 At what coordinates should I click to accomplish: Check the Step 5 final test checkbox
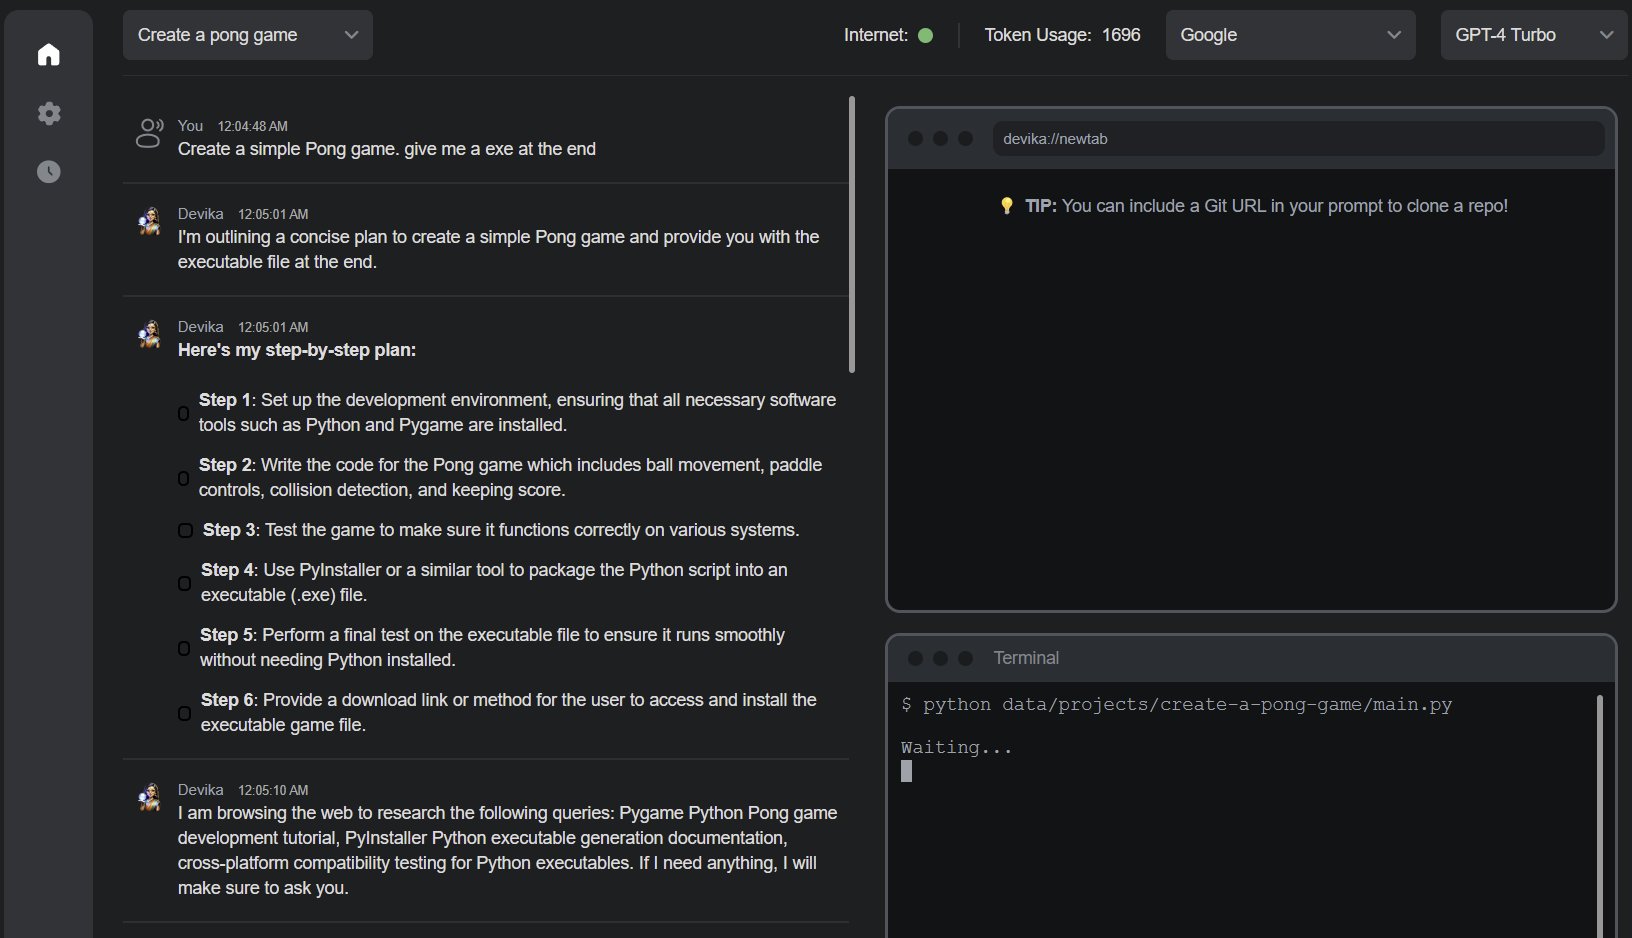click(184, 648)
